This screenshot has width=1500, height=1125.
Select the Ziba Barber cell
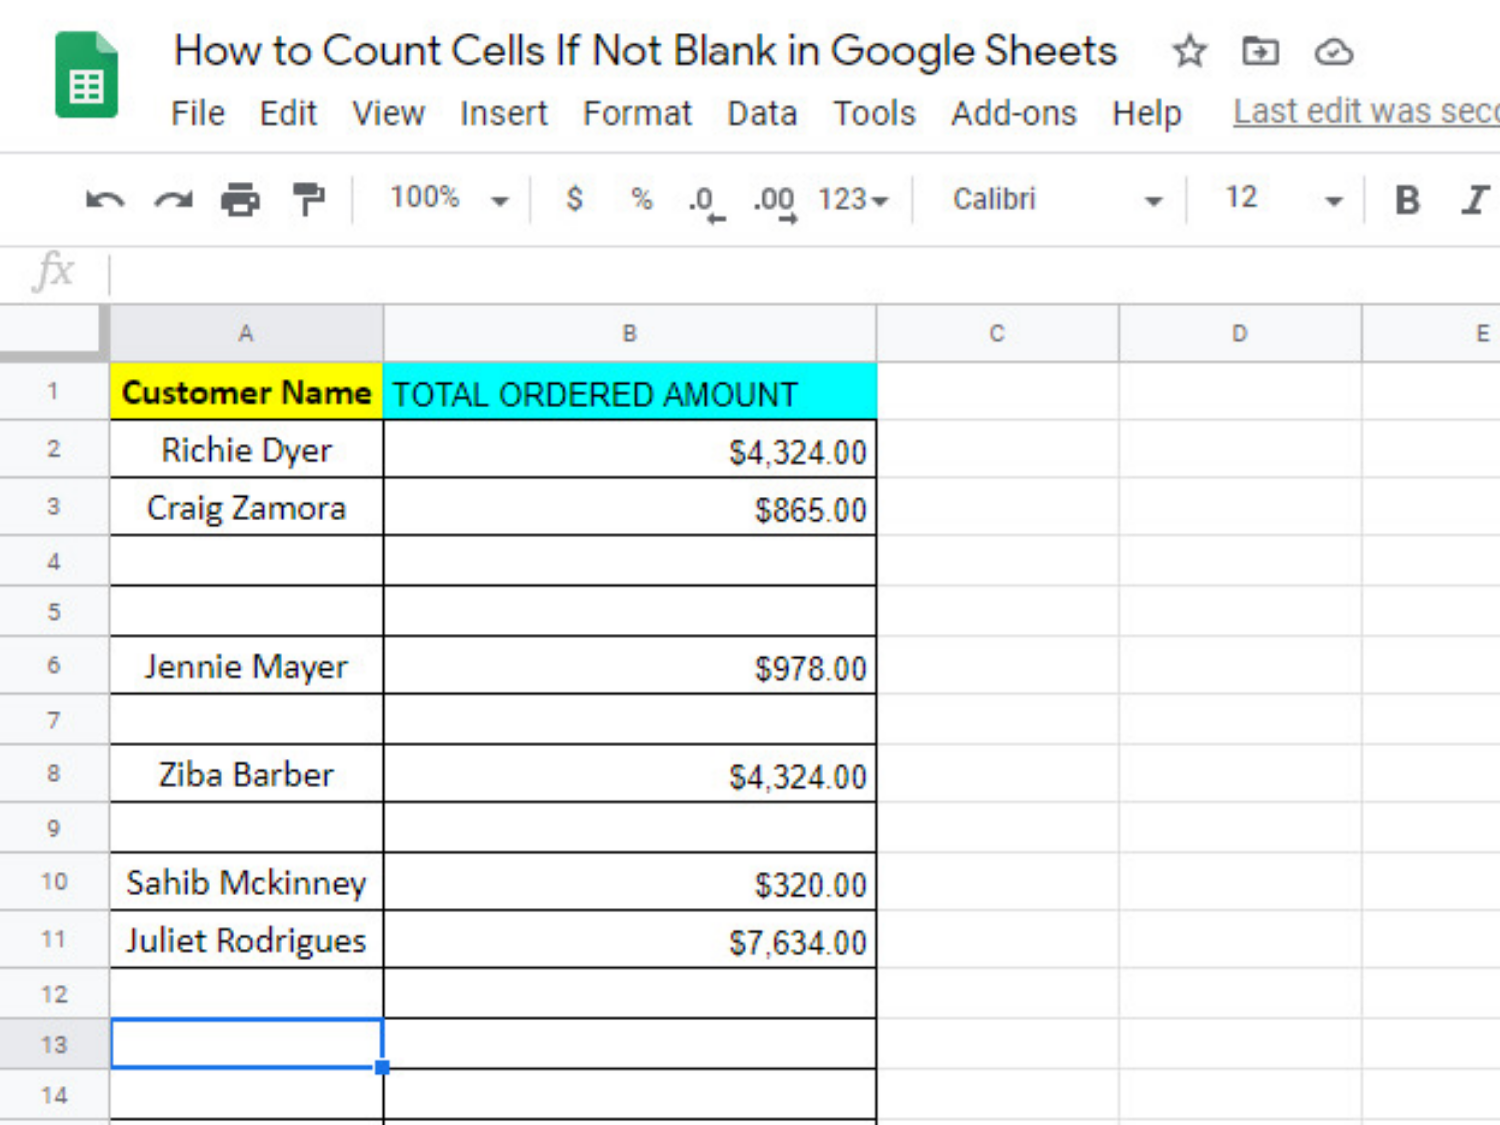[x=246, y=773]
